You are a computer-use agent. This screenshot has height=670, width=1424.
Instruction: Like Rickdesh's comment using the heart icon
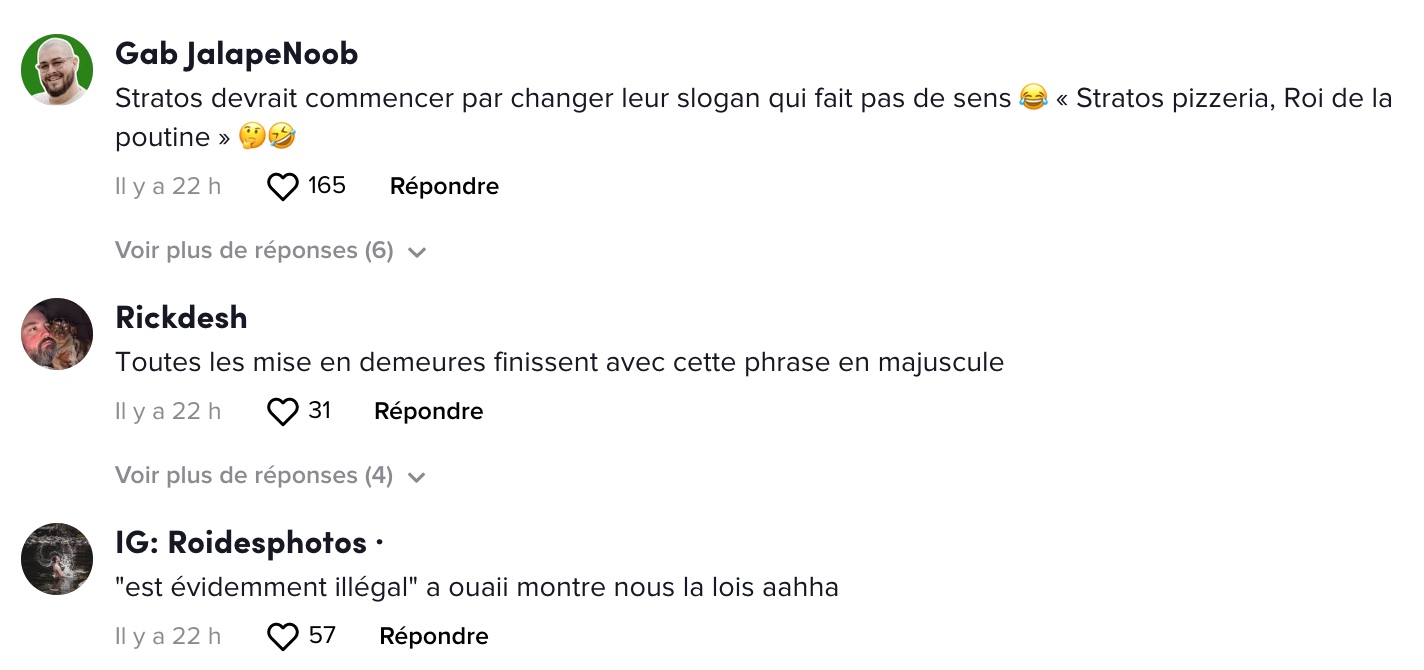pyautogui.click(x=283, y=412)
